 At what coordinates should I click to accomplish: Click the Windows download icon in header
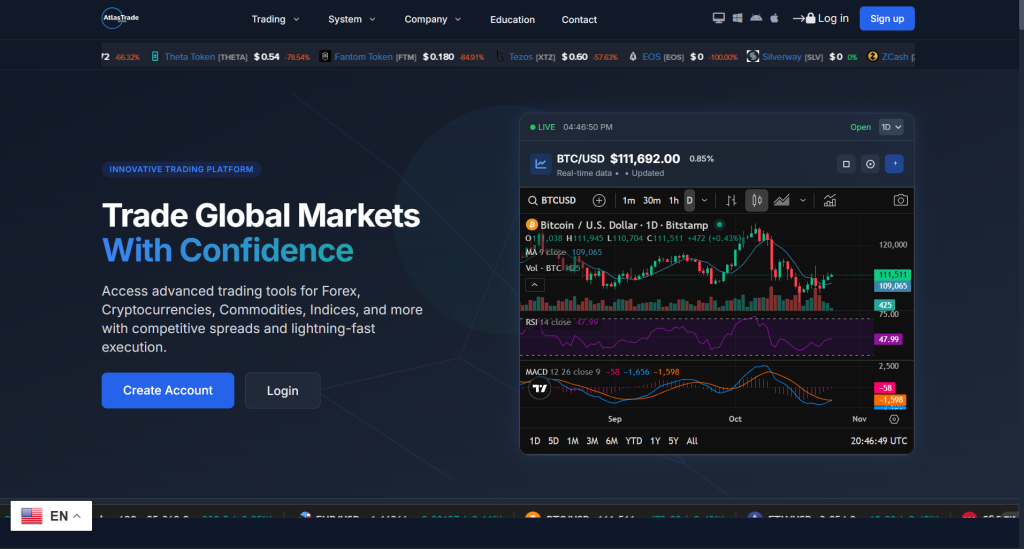[x=737, y=18]
